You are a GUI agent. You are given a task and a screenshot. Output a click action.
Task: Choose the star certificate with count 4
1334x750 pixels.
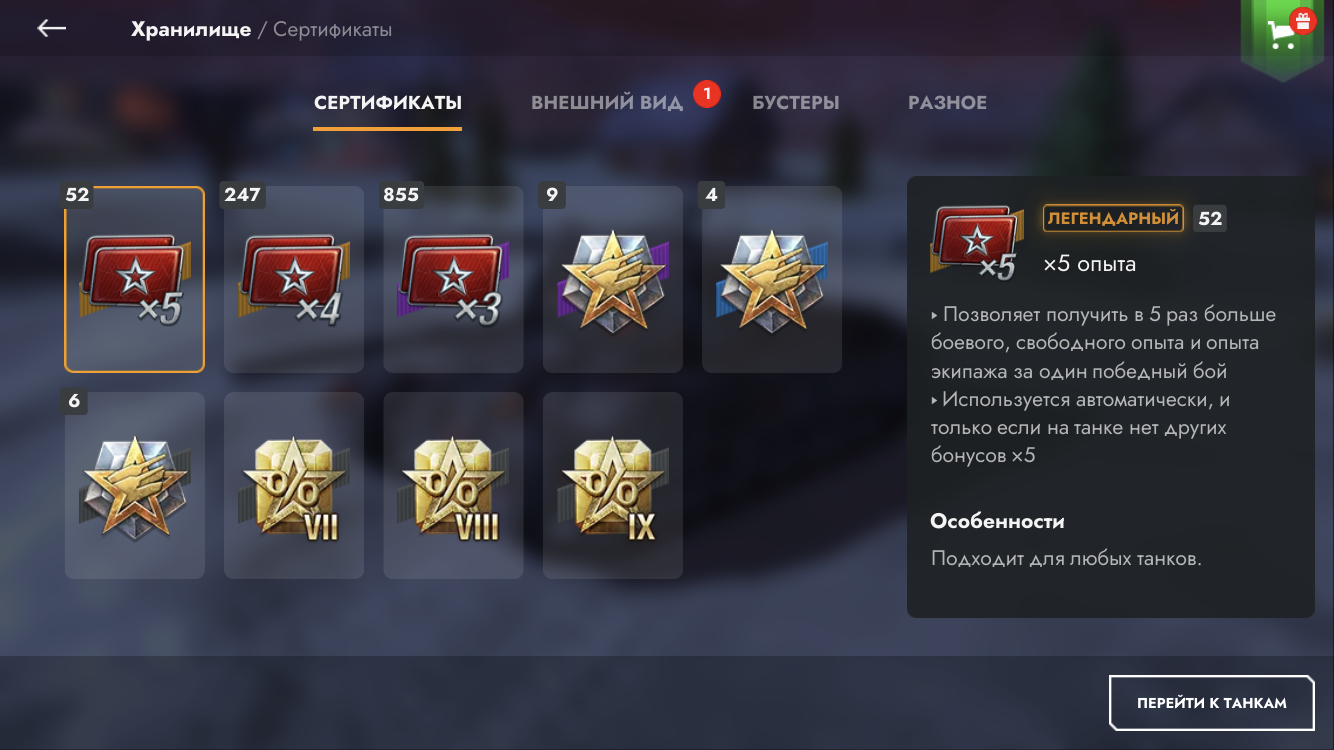[772, 279]
